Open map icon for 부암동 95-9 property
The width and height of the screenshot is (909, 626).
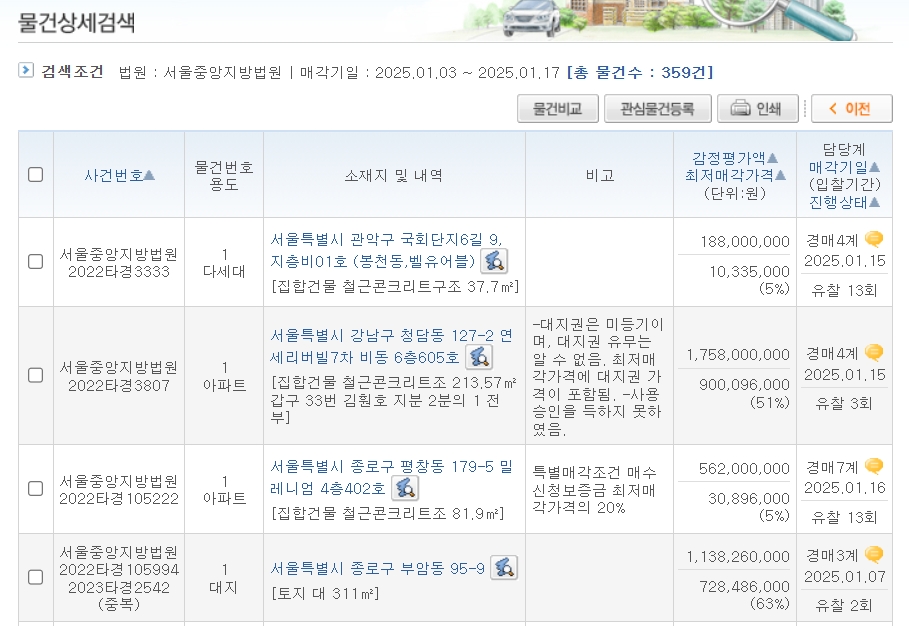(x=504, y=567)
